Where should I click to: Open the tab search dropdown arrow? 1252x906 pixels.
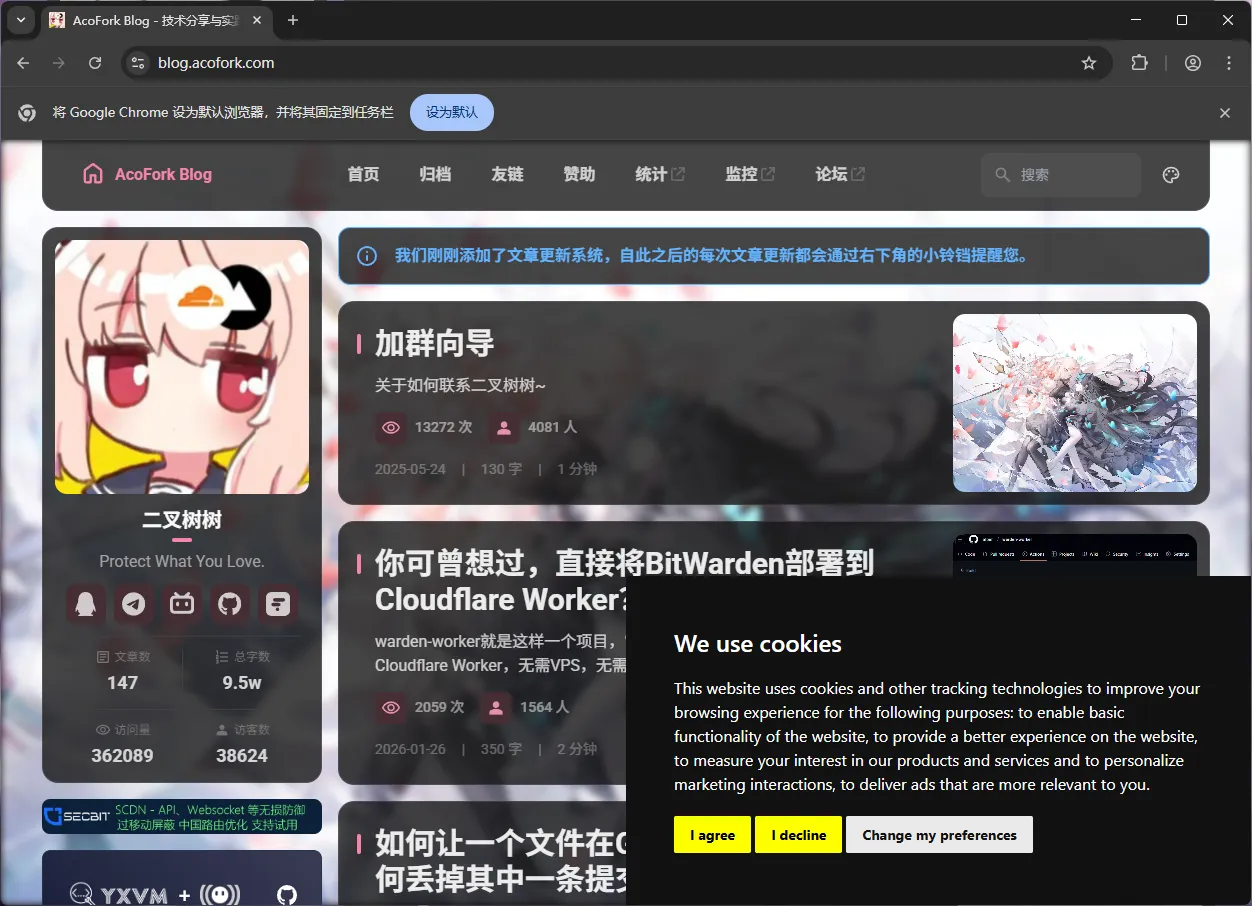[x=20, y=20]
